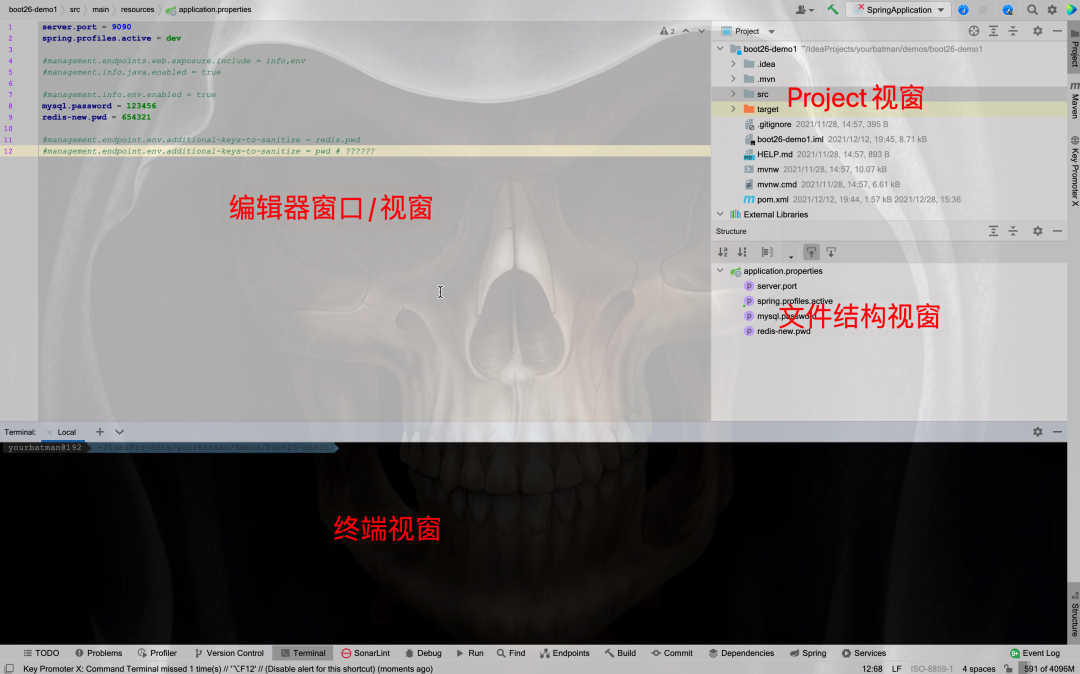Screen dimensions: 1080x674
Task: Click Expand All in the Structure panel header
Action: tap(993, 231)
